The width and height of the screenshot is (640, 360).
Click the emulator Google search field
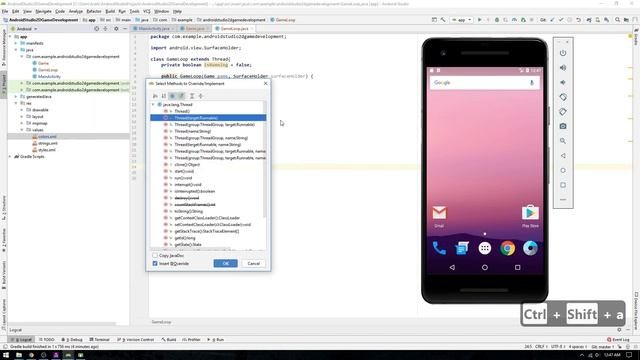485,83
